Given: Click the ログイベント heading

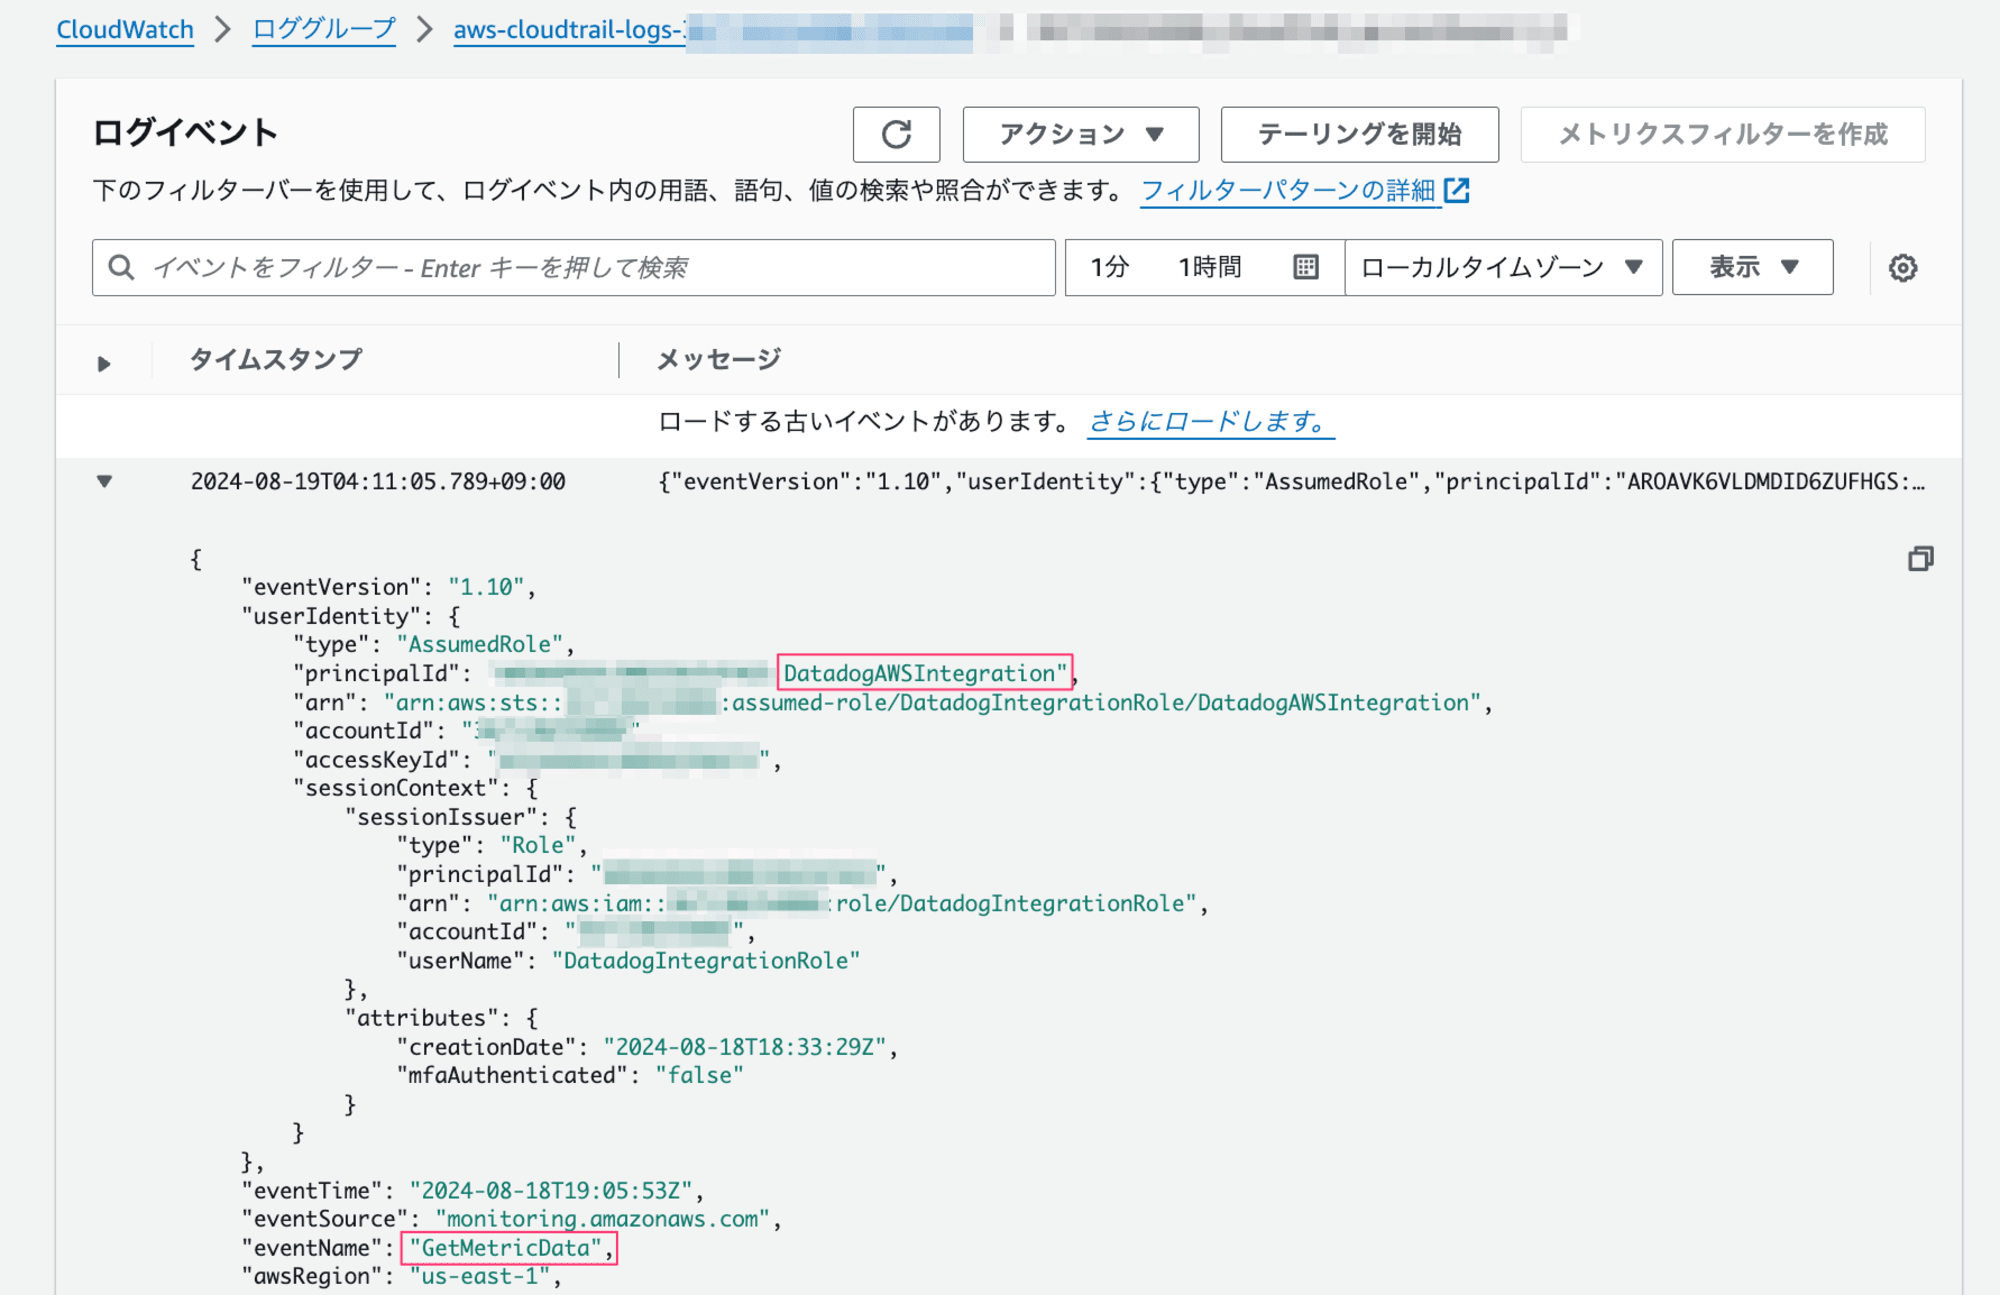Looking at the screenshot, I should 185,133.
